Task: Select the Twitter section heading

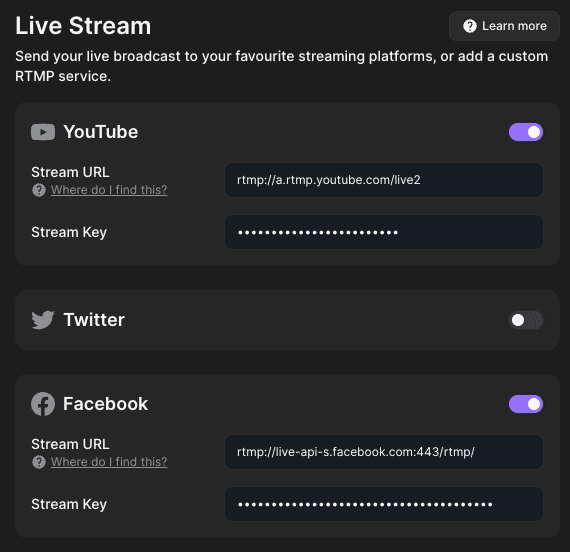Action: [x=94, y=320]
